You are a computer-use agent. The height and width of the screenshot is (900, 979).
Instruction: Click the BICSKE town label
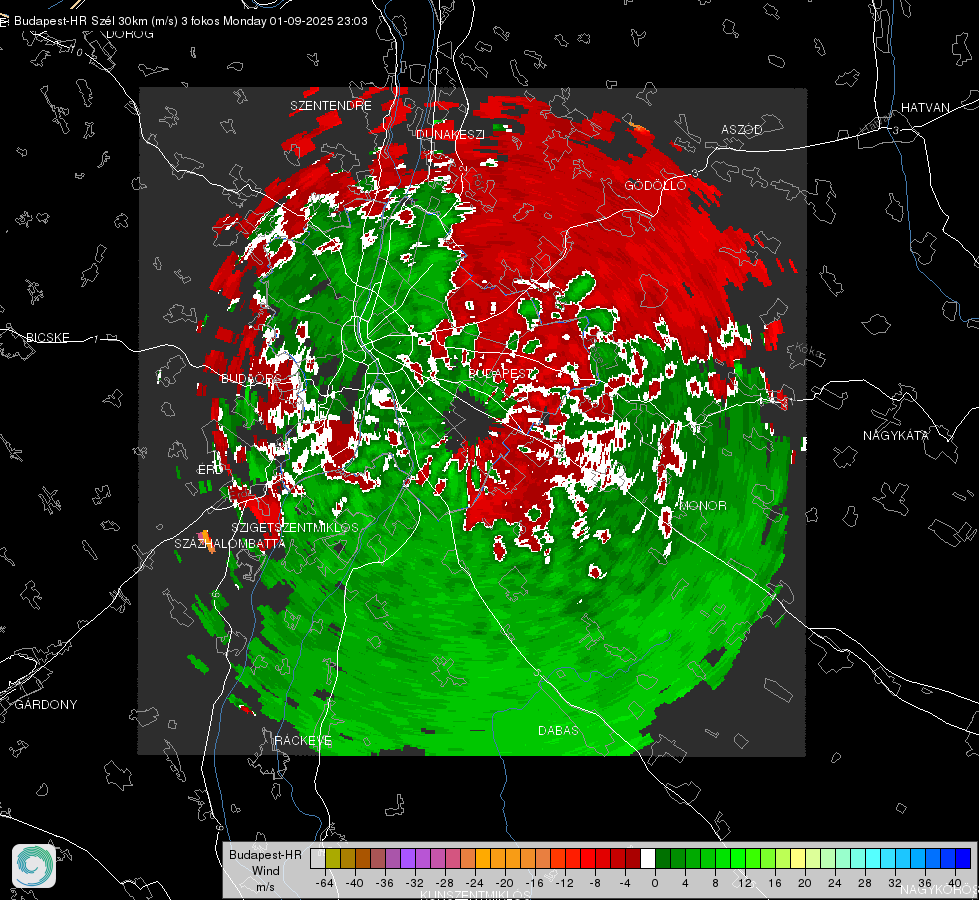48,337
